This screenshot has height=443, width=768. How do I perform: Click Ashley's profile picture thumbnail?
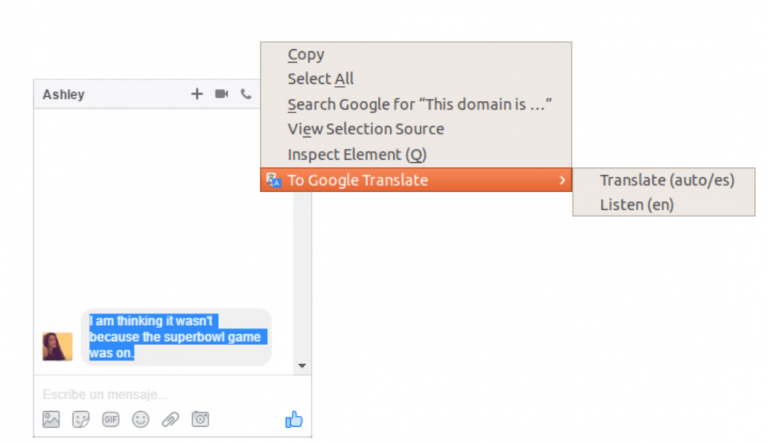[x=57, y=346]
